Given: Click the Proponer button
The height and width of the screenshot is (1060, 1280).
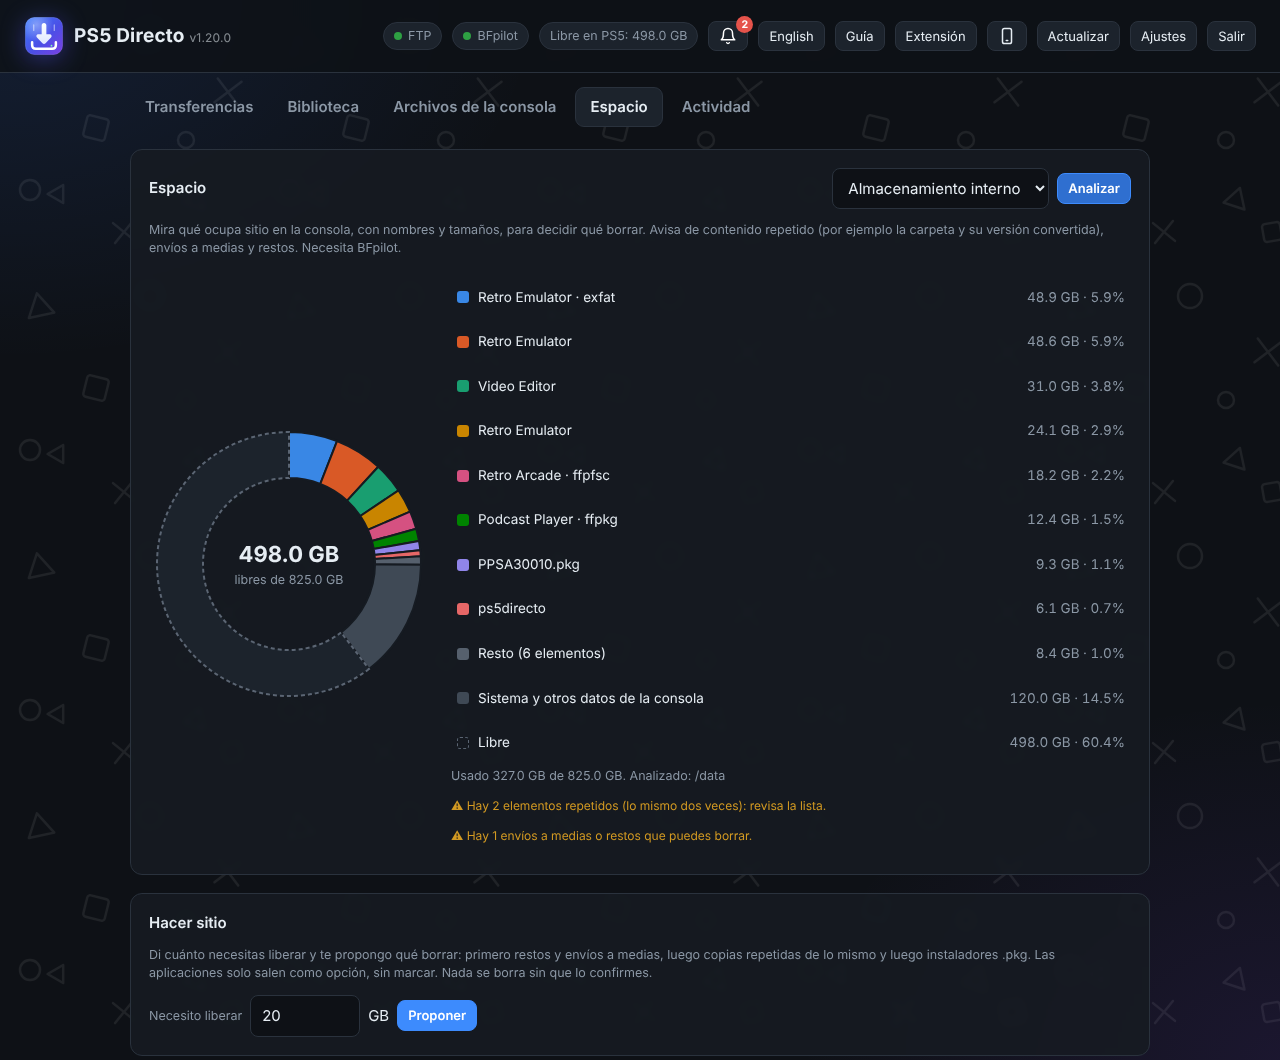Looking at the screenshot, I should coord(437,1016).
